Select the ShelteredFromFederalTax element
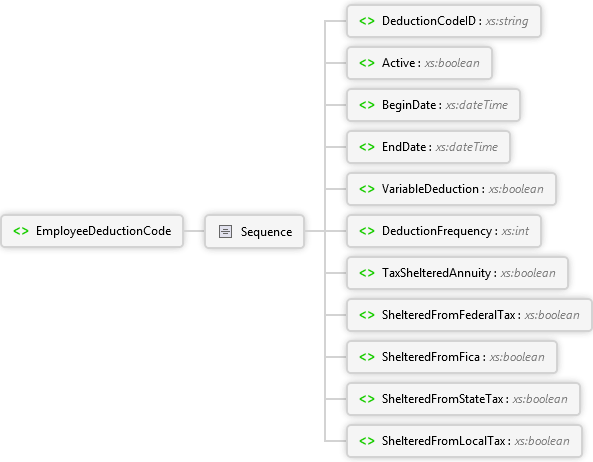This screenshot has width=593, height=462. 469,315
